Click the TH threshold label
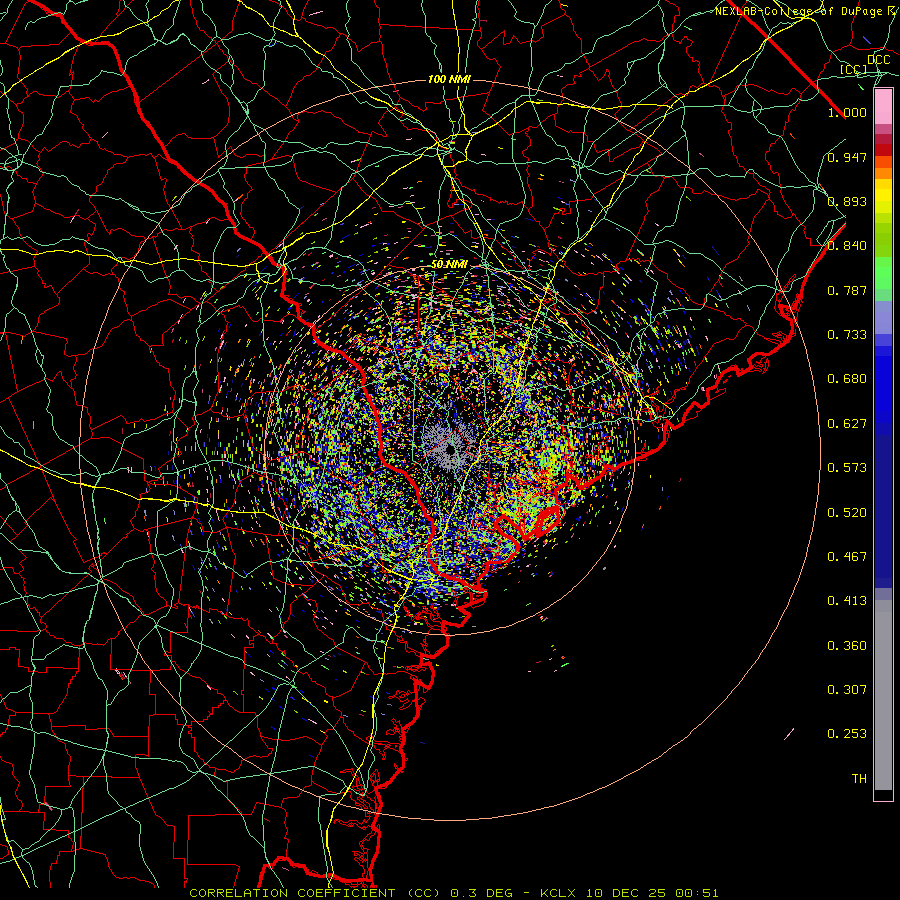Screen dimensions: 900x900 click(859, 779)
